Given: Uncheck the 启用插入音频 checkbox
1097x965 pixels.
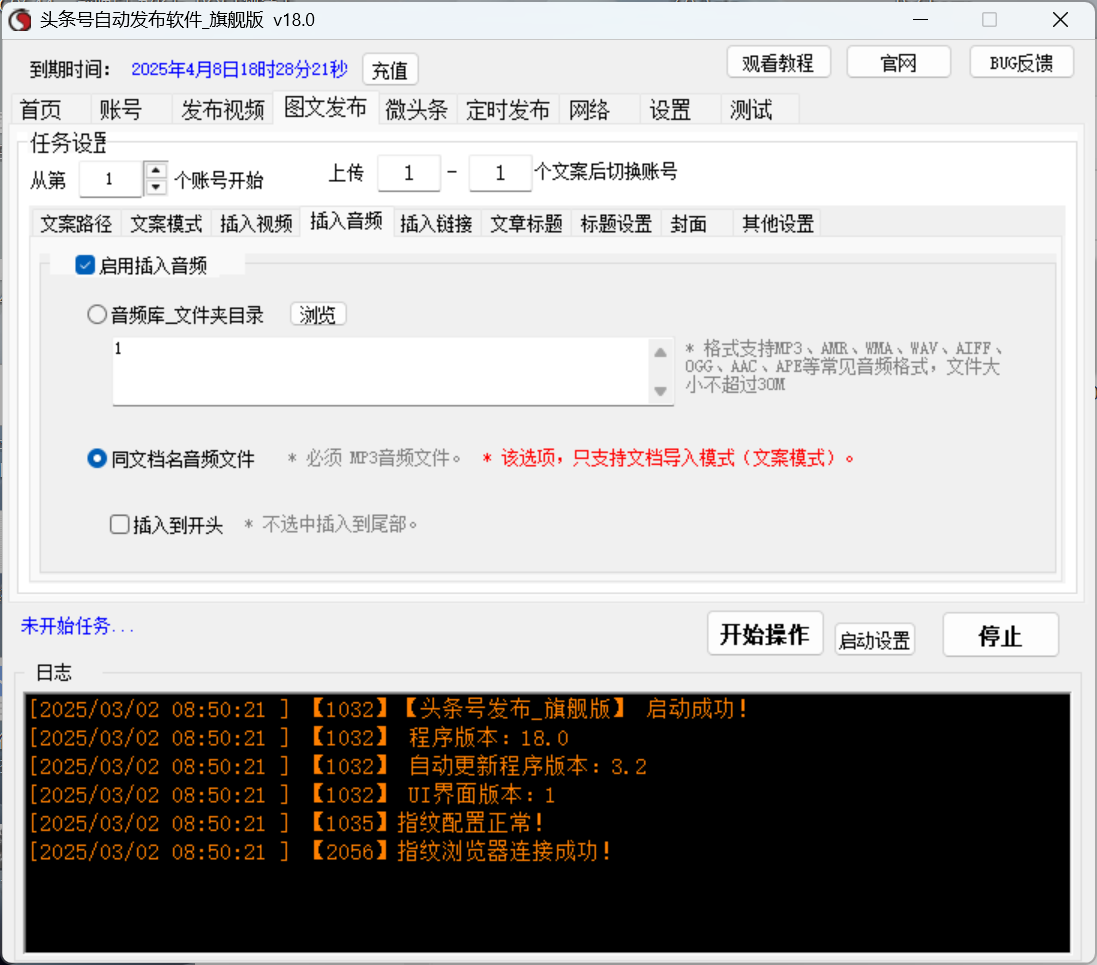Looking at the screenshot, I should click(x=85, y=265).
